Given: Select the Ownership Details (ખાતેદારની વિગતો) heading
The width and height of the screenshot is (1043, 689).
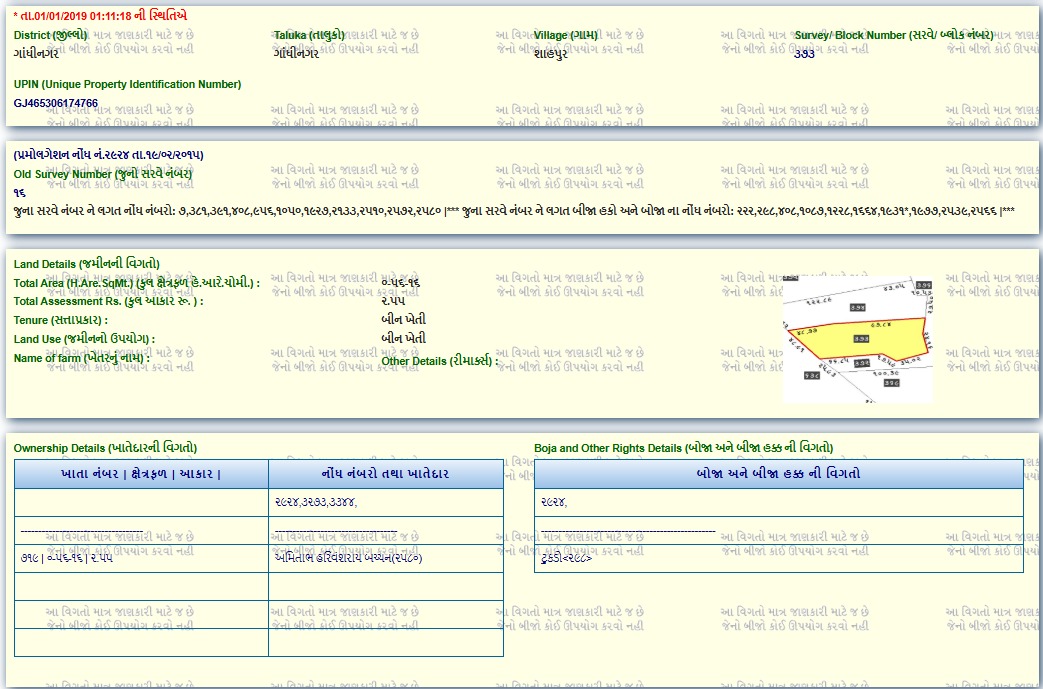Looking at the screenshot, I should coord(105,448).
